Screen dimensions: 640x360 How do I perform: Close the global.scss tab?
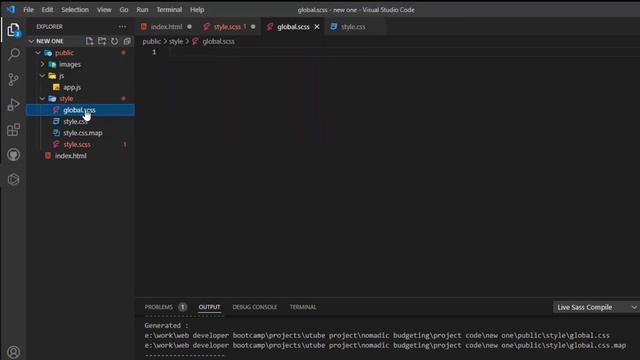point(317,27)
